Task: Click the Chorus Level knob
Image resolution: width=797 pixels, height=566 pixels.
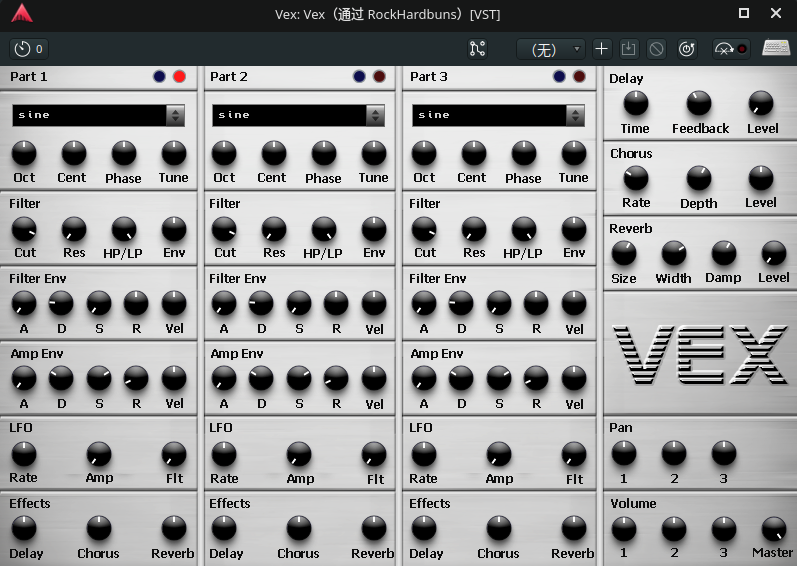Action: coord(761,178)
